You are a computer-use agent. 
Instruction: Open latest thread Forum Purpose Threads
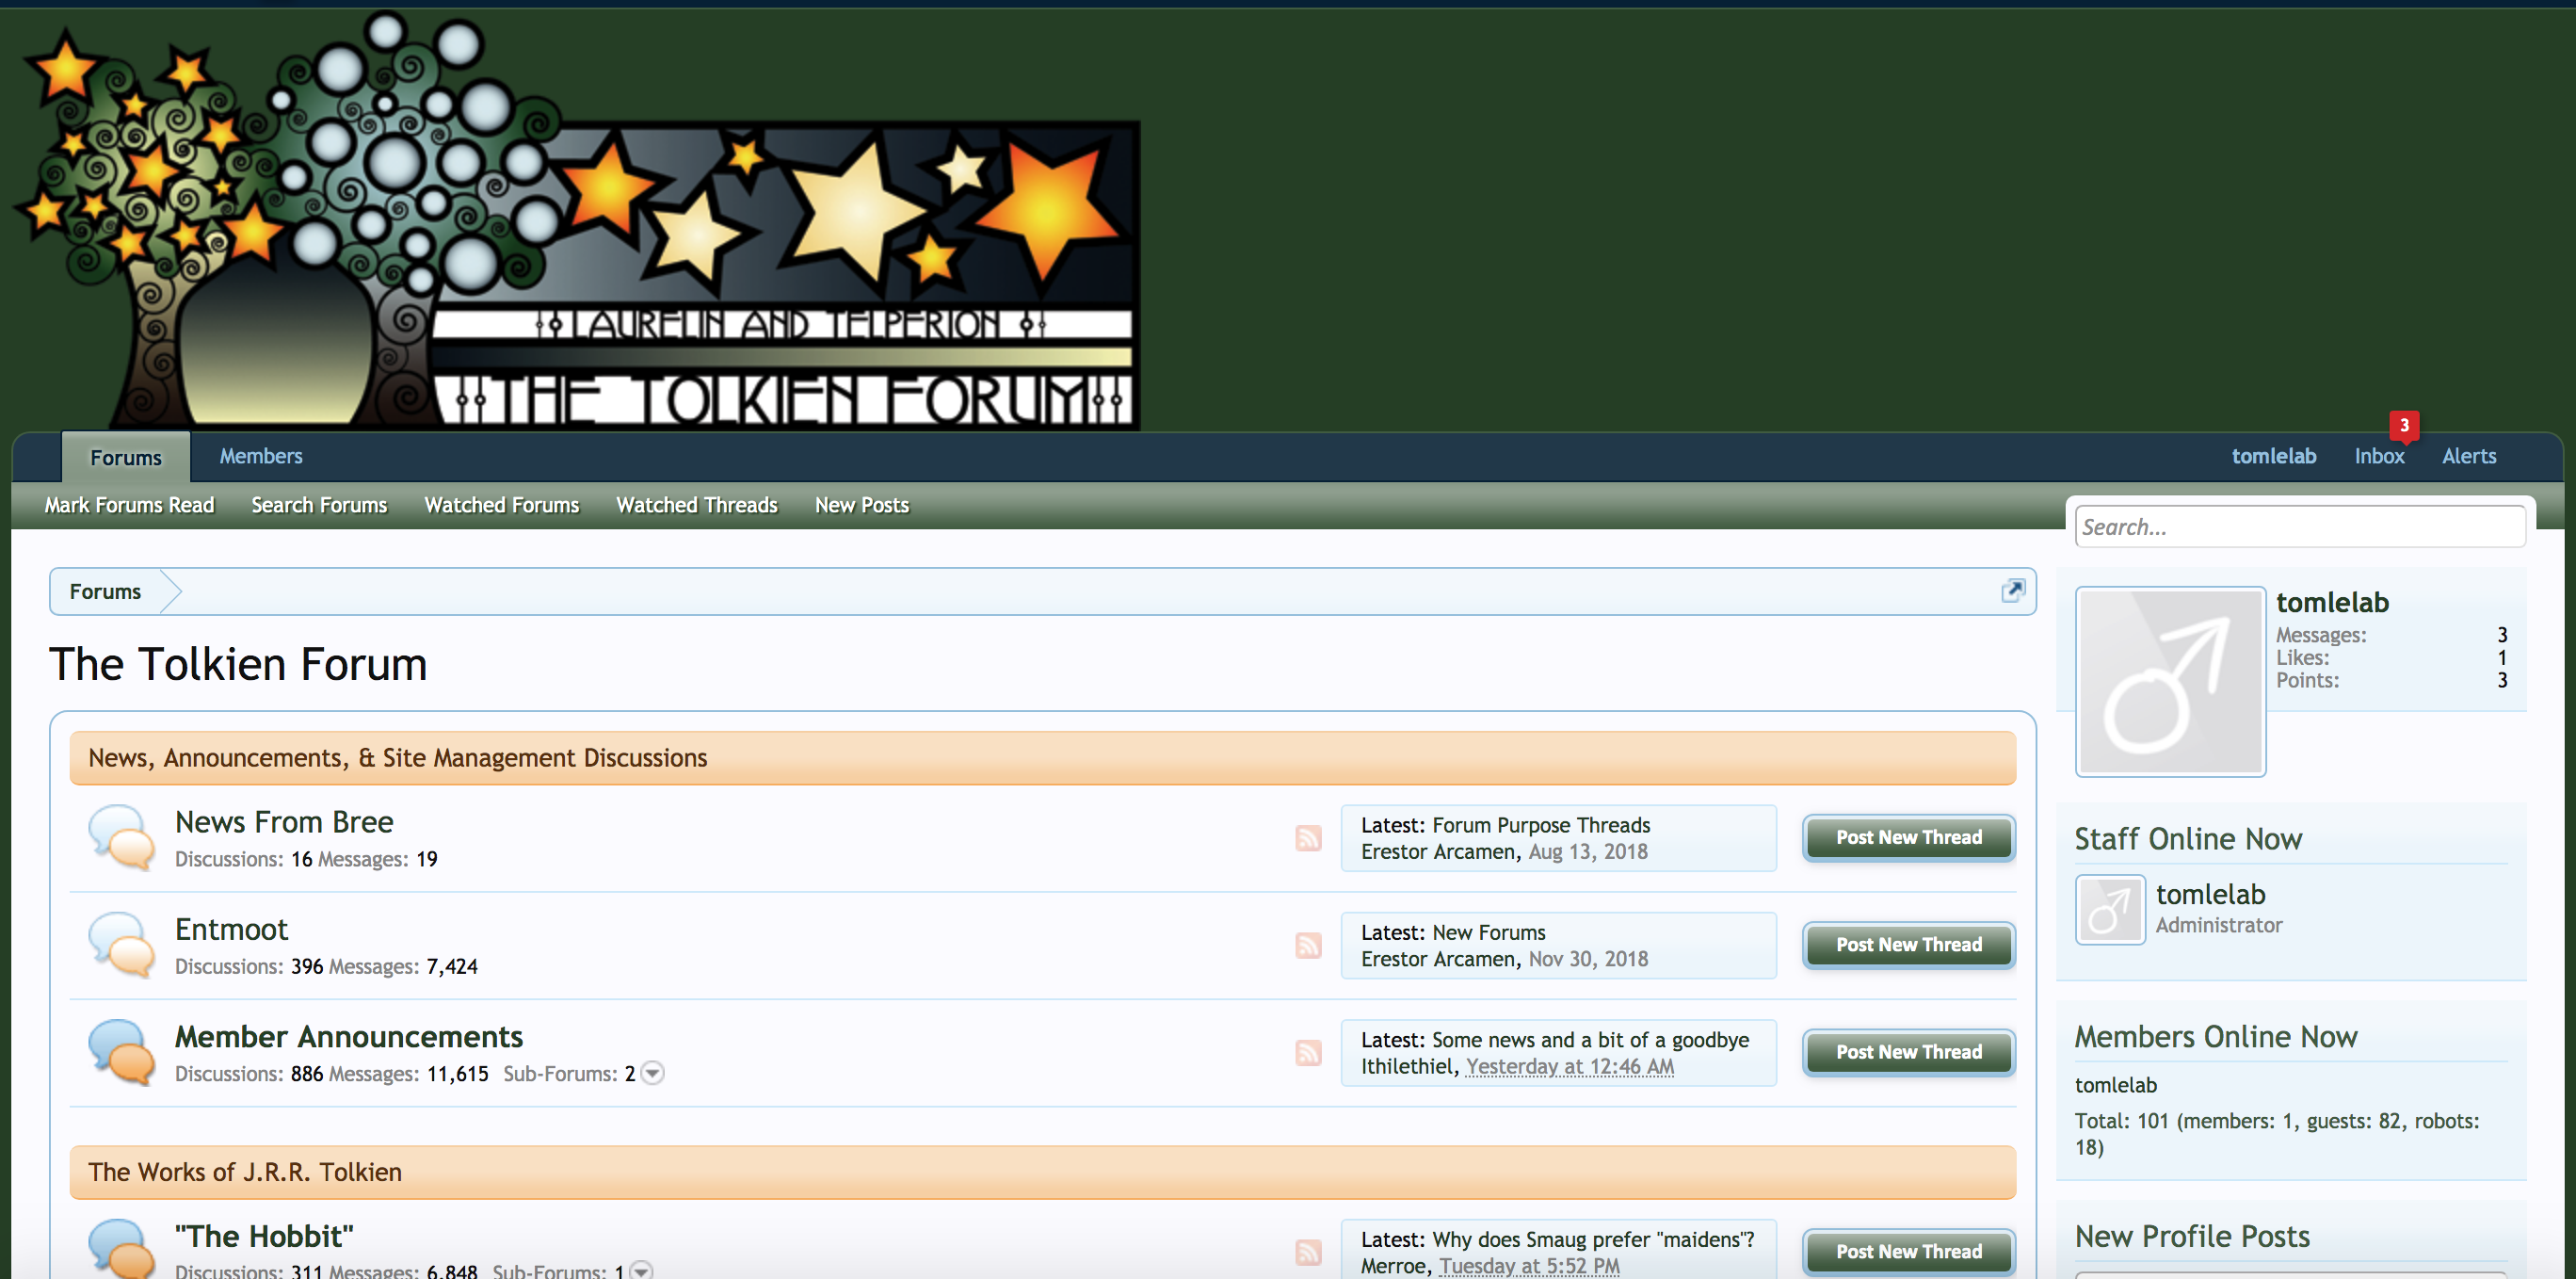[1541, 825]
